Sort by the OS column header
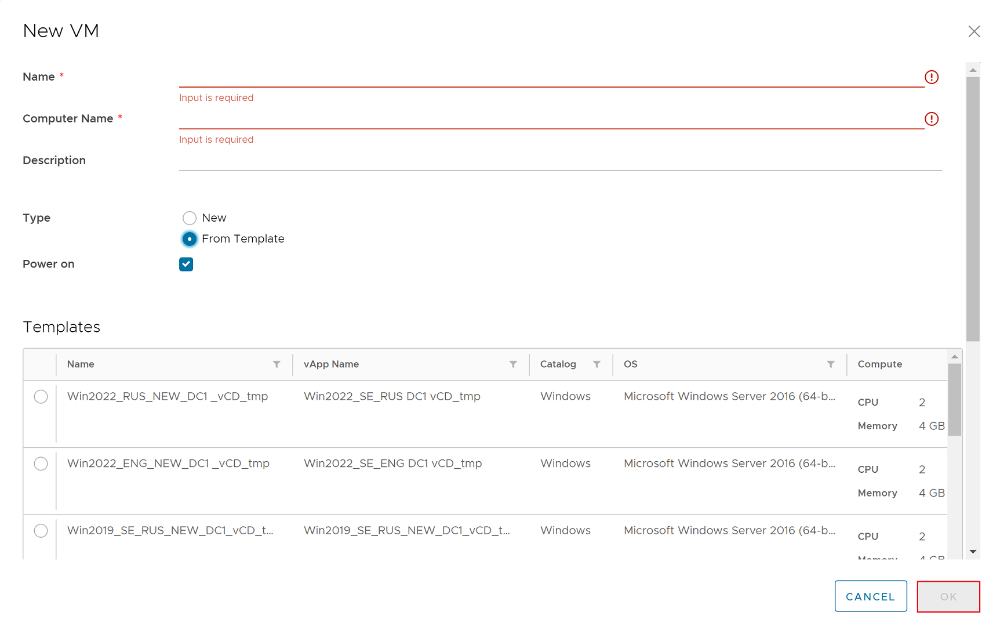The height and width of the screenshot is (630, 1000). point(630,364)
